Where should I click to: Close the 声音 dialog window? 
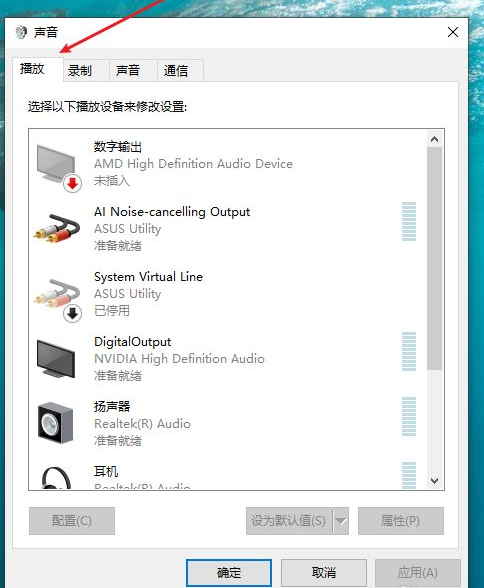(x=453, y=32)
